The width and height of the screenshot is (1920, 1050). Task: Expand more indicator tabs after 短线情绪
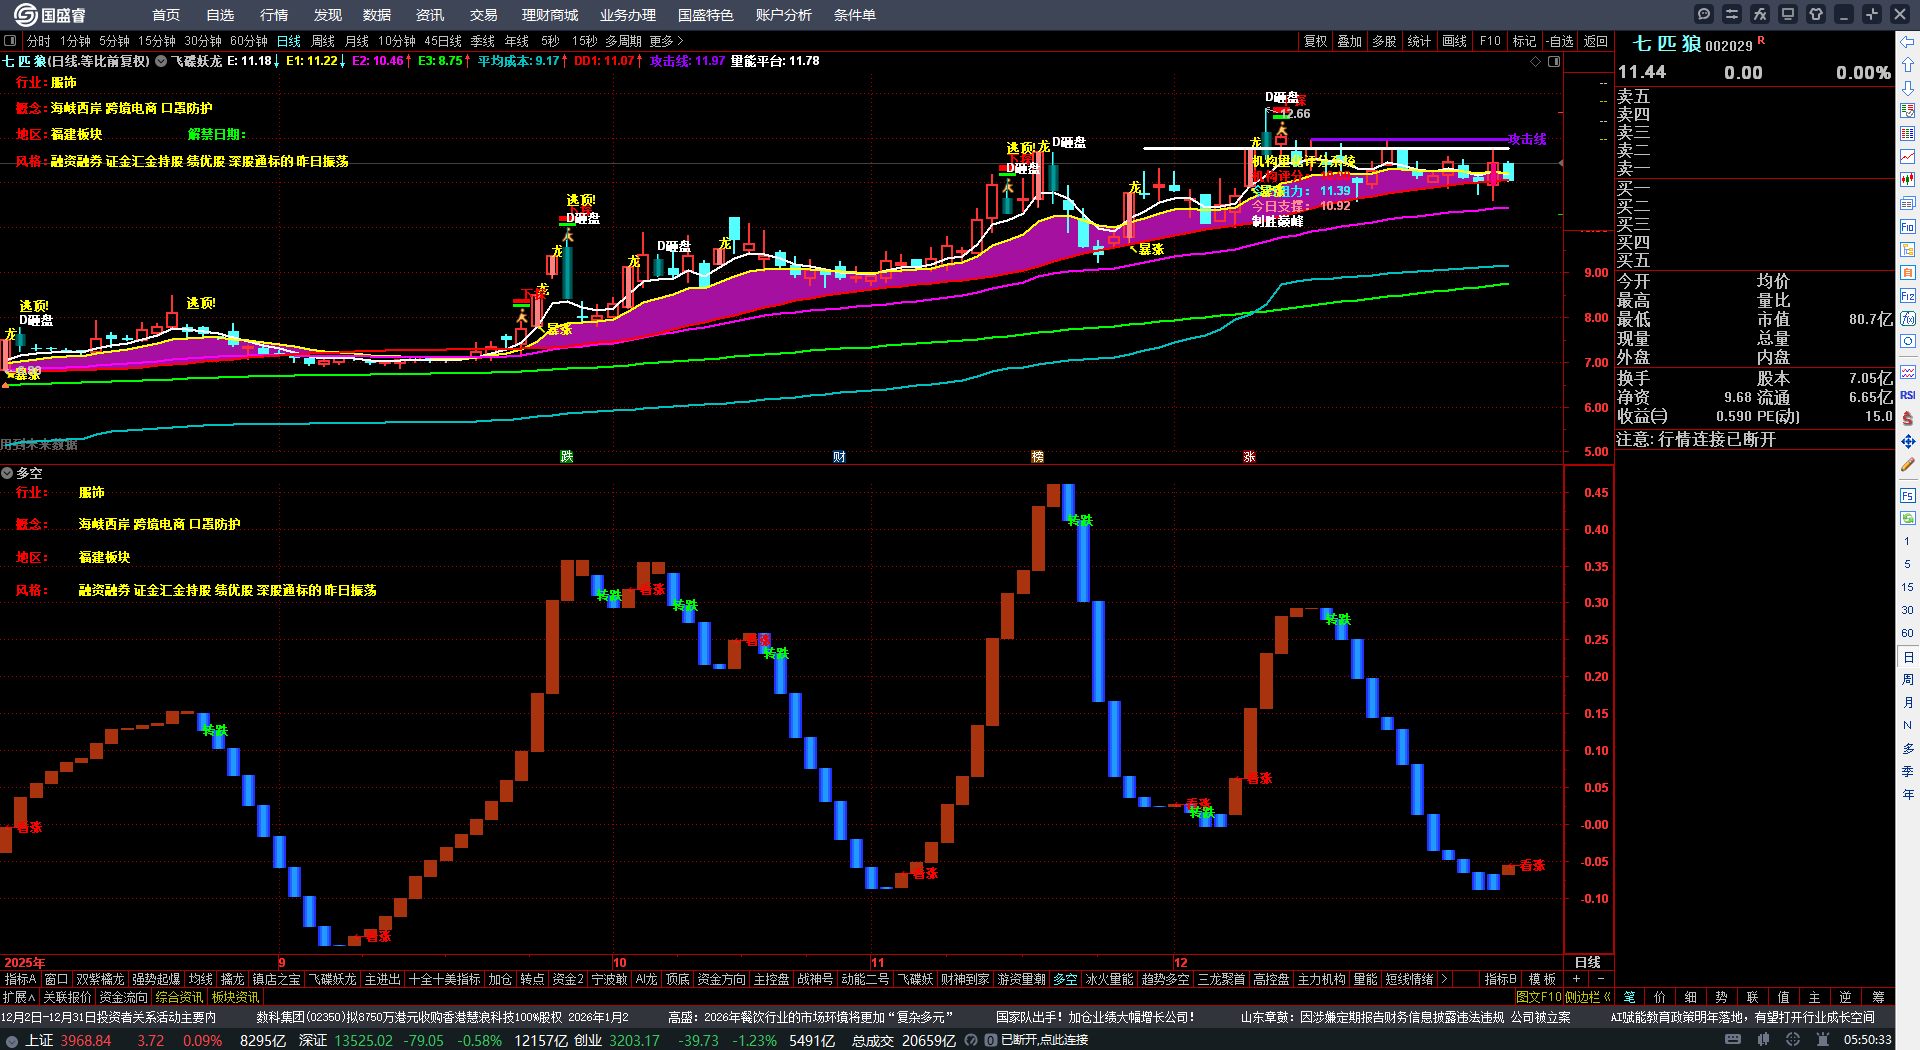tap(1443, 979)
